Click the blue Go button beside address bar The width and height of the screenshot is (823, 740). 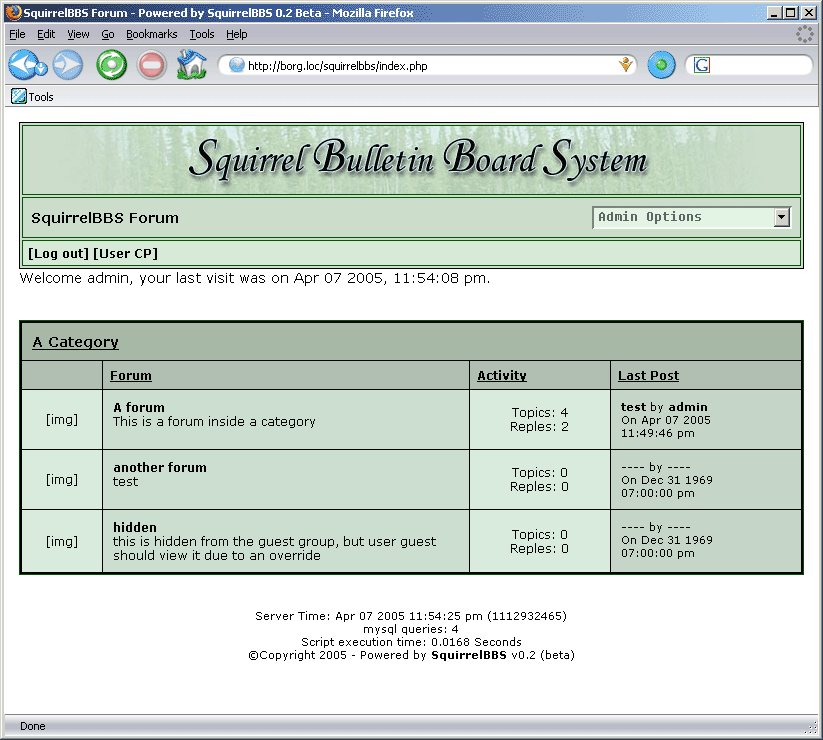[x=661, y=65]
